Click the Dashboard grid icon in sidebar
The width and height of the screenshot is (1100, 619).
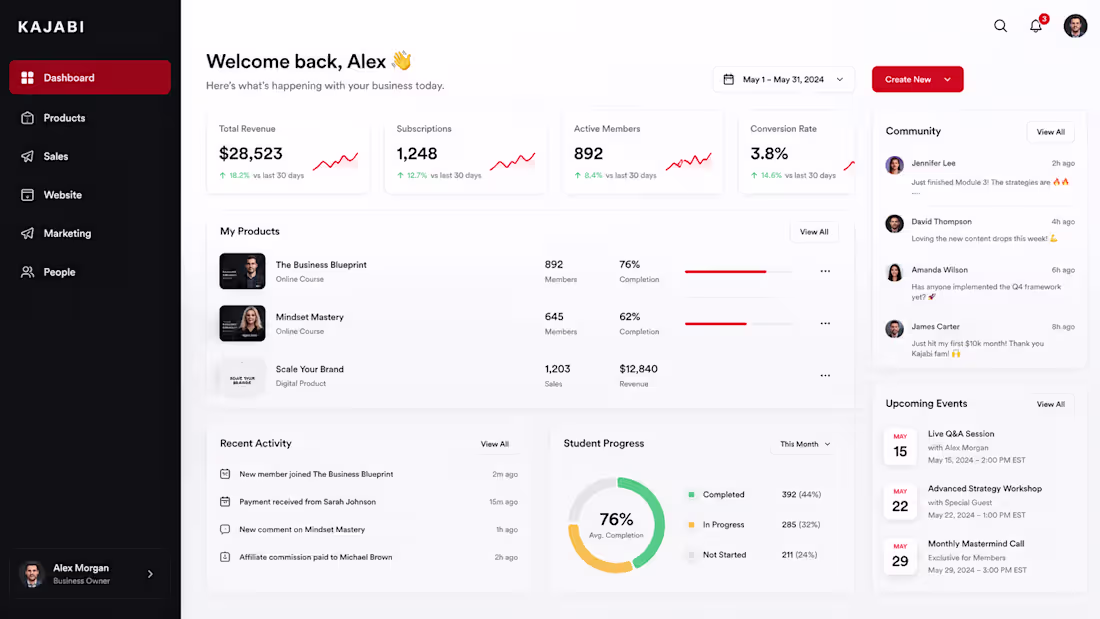[27, 78]
